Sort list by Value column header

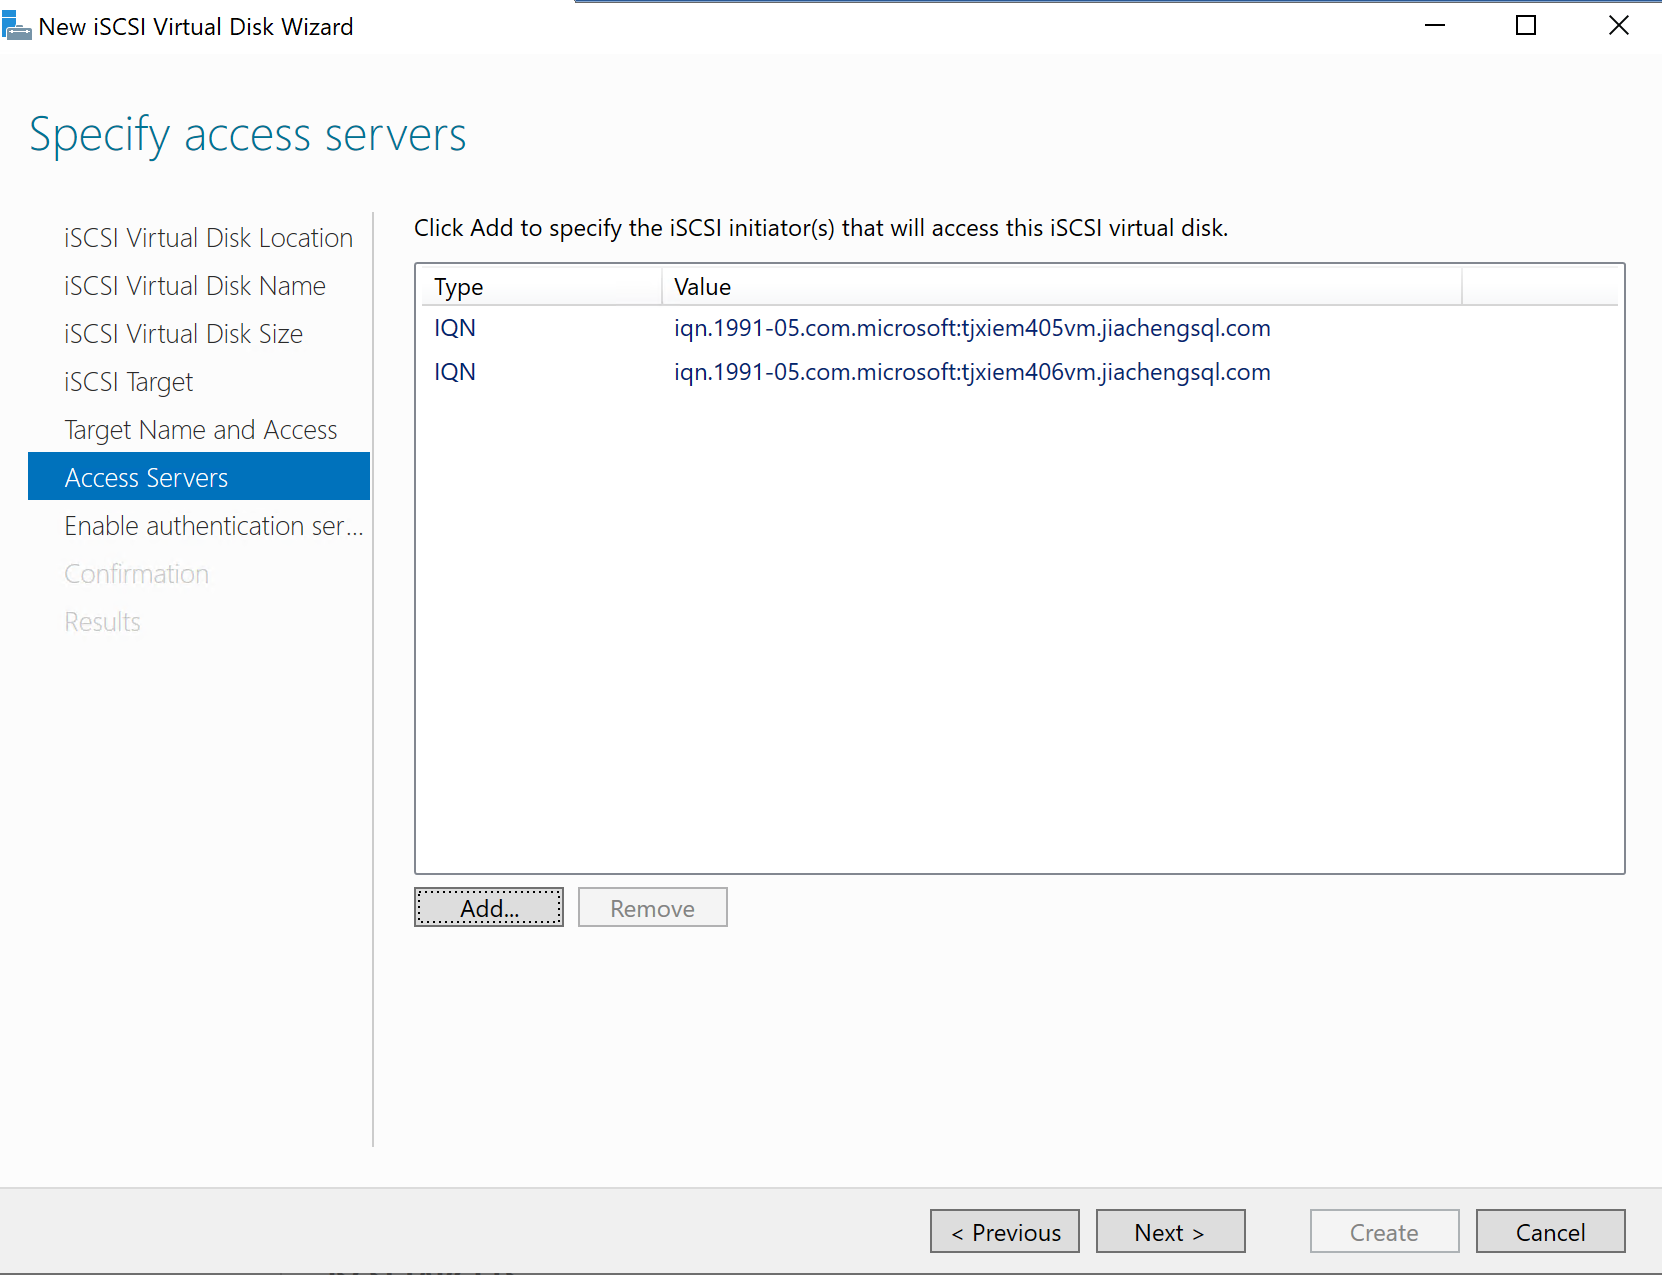(x=1060, y=287)
